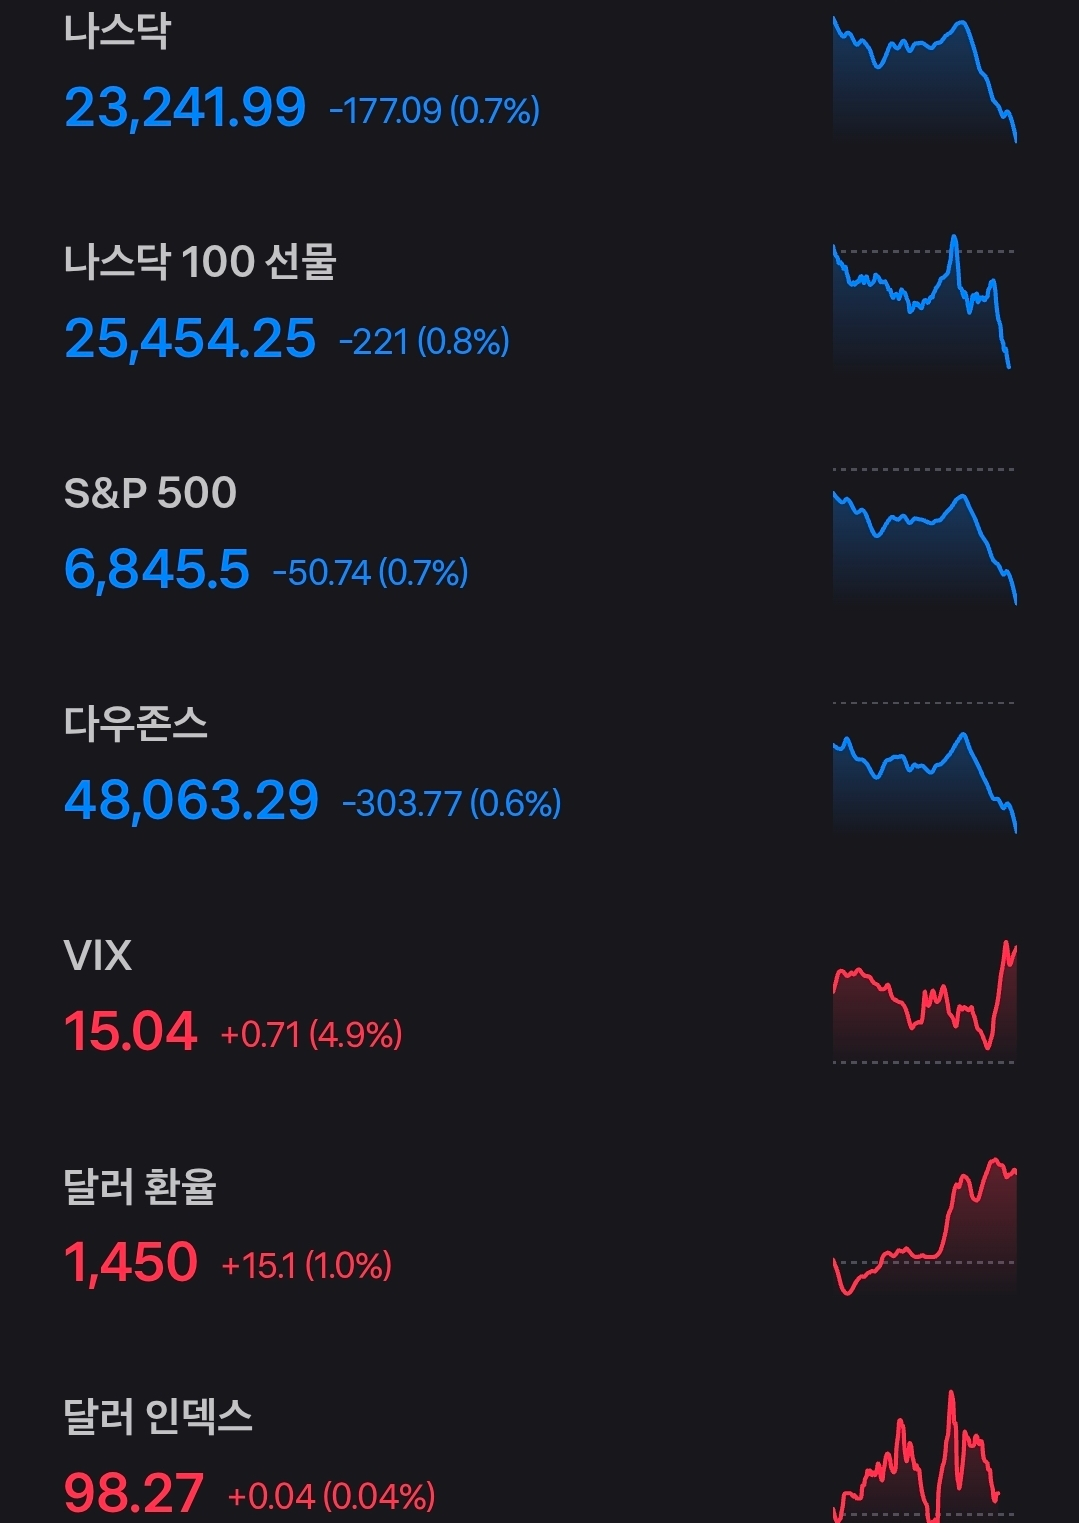Image resolution: width=1079 pixels, height=1523 pixels.
Task: Tap the 25,454.25 futures price
Action: [x=190, y=339]
